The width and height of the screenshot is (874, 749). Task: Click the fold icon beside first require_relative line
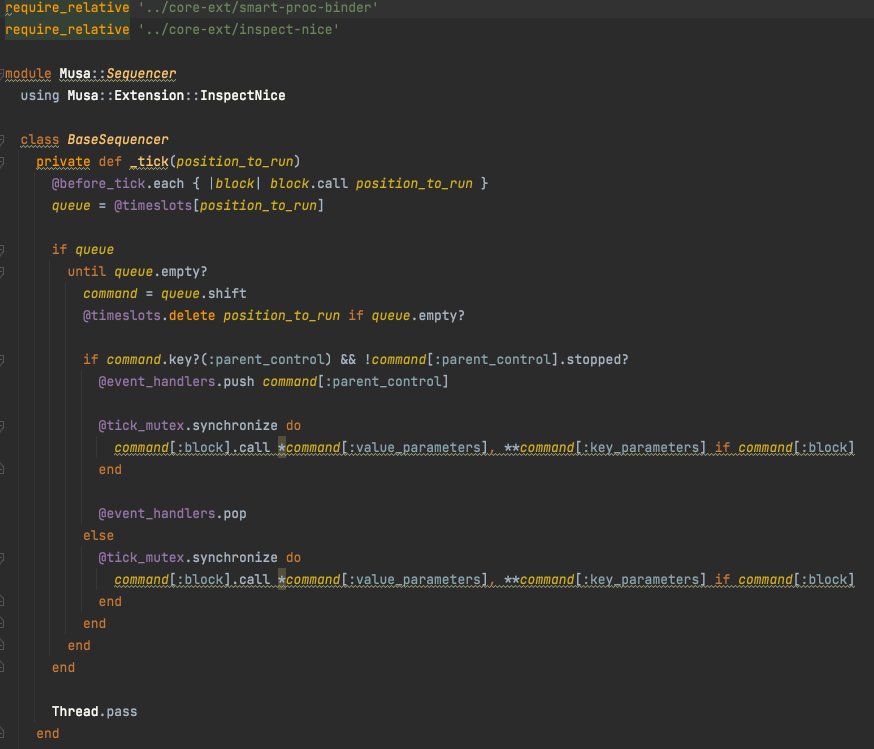5,7
